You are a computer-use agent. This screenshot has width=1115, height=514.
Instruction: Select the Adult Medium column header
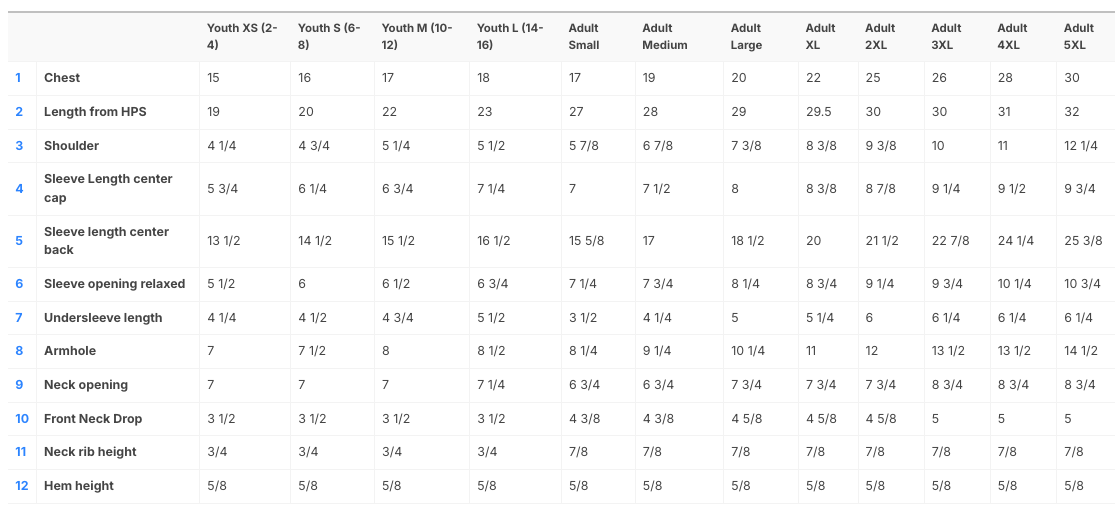(664, 37)
